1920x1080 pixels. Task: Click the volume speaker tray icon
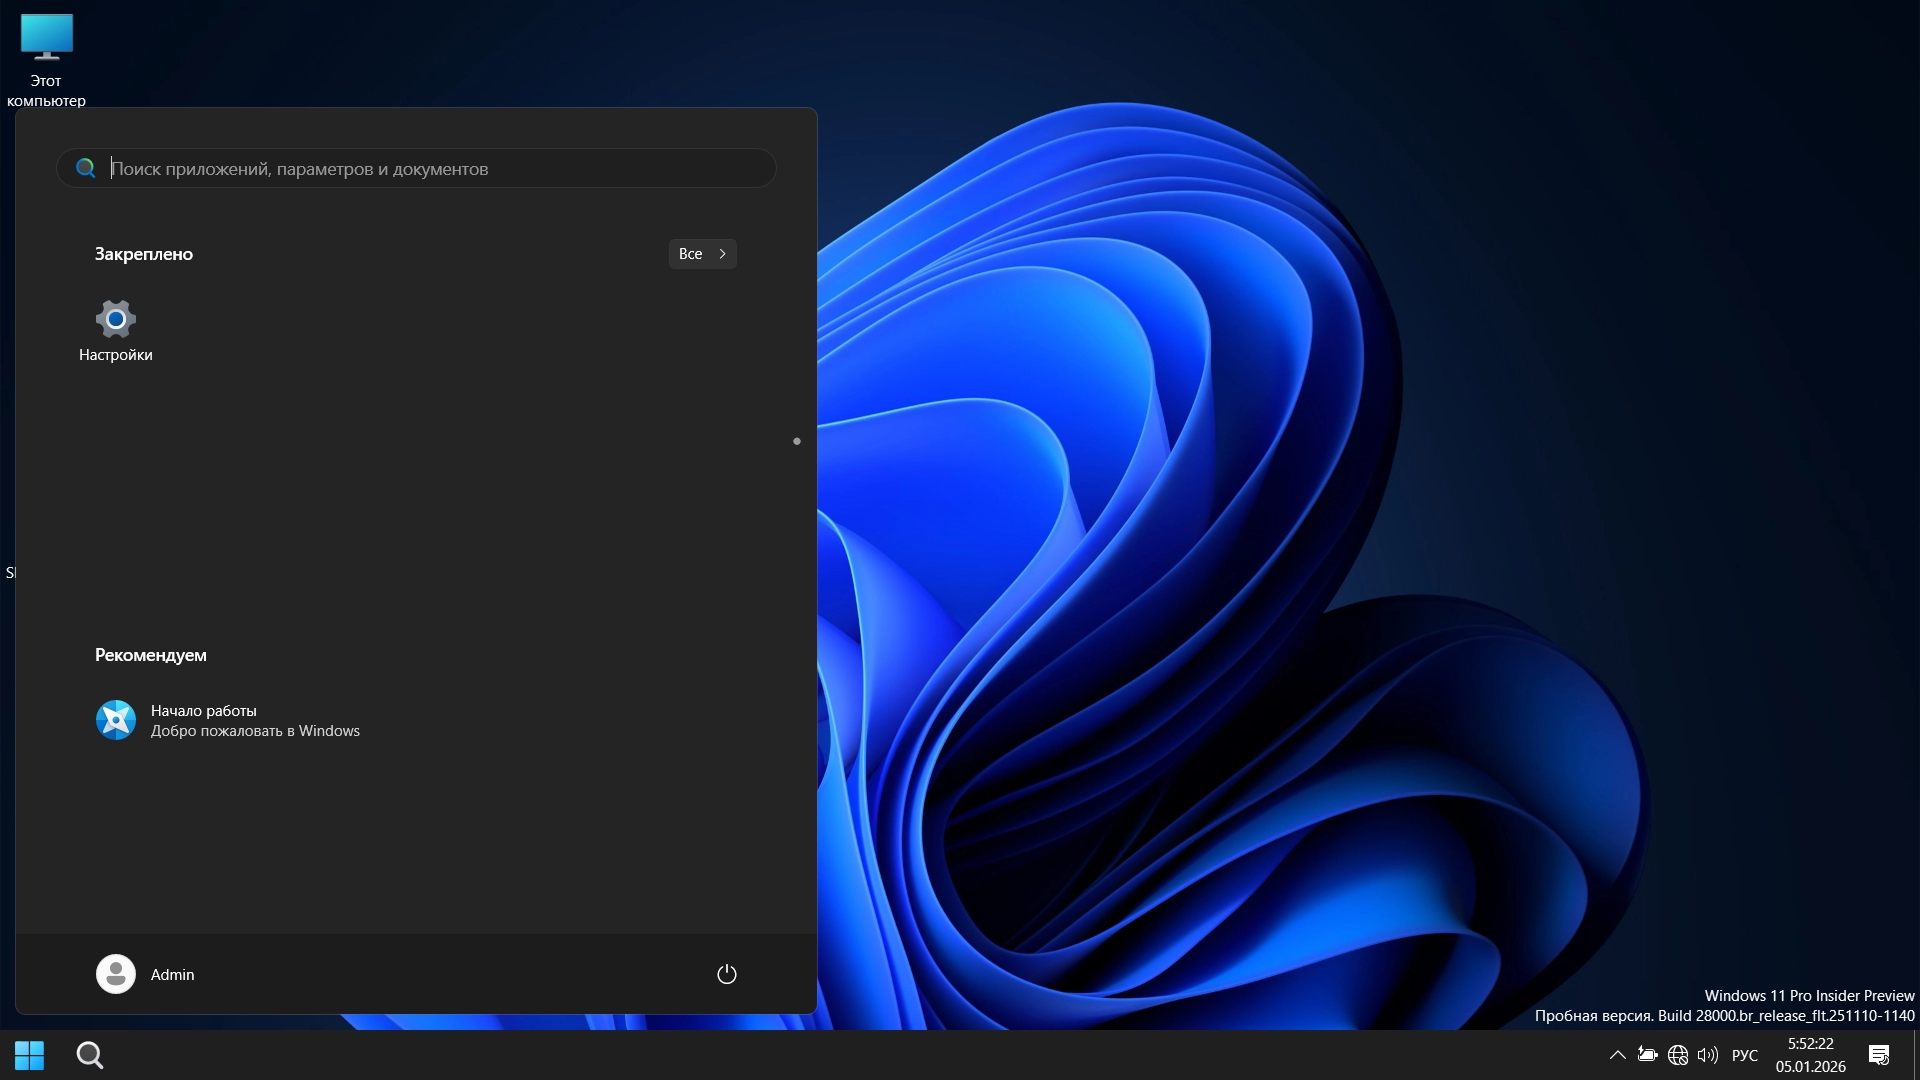[1708, 1055]
